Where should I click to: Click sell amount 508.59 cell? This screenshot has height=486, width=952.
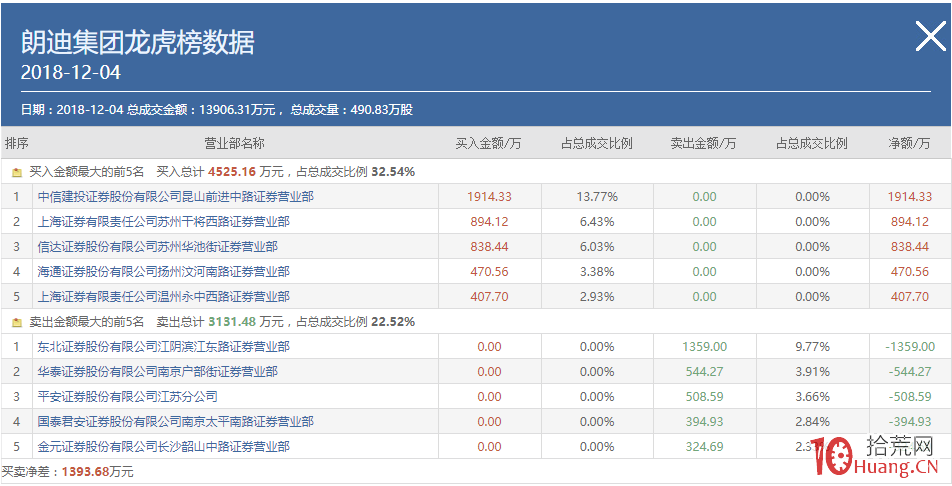point(704,397)
